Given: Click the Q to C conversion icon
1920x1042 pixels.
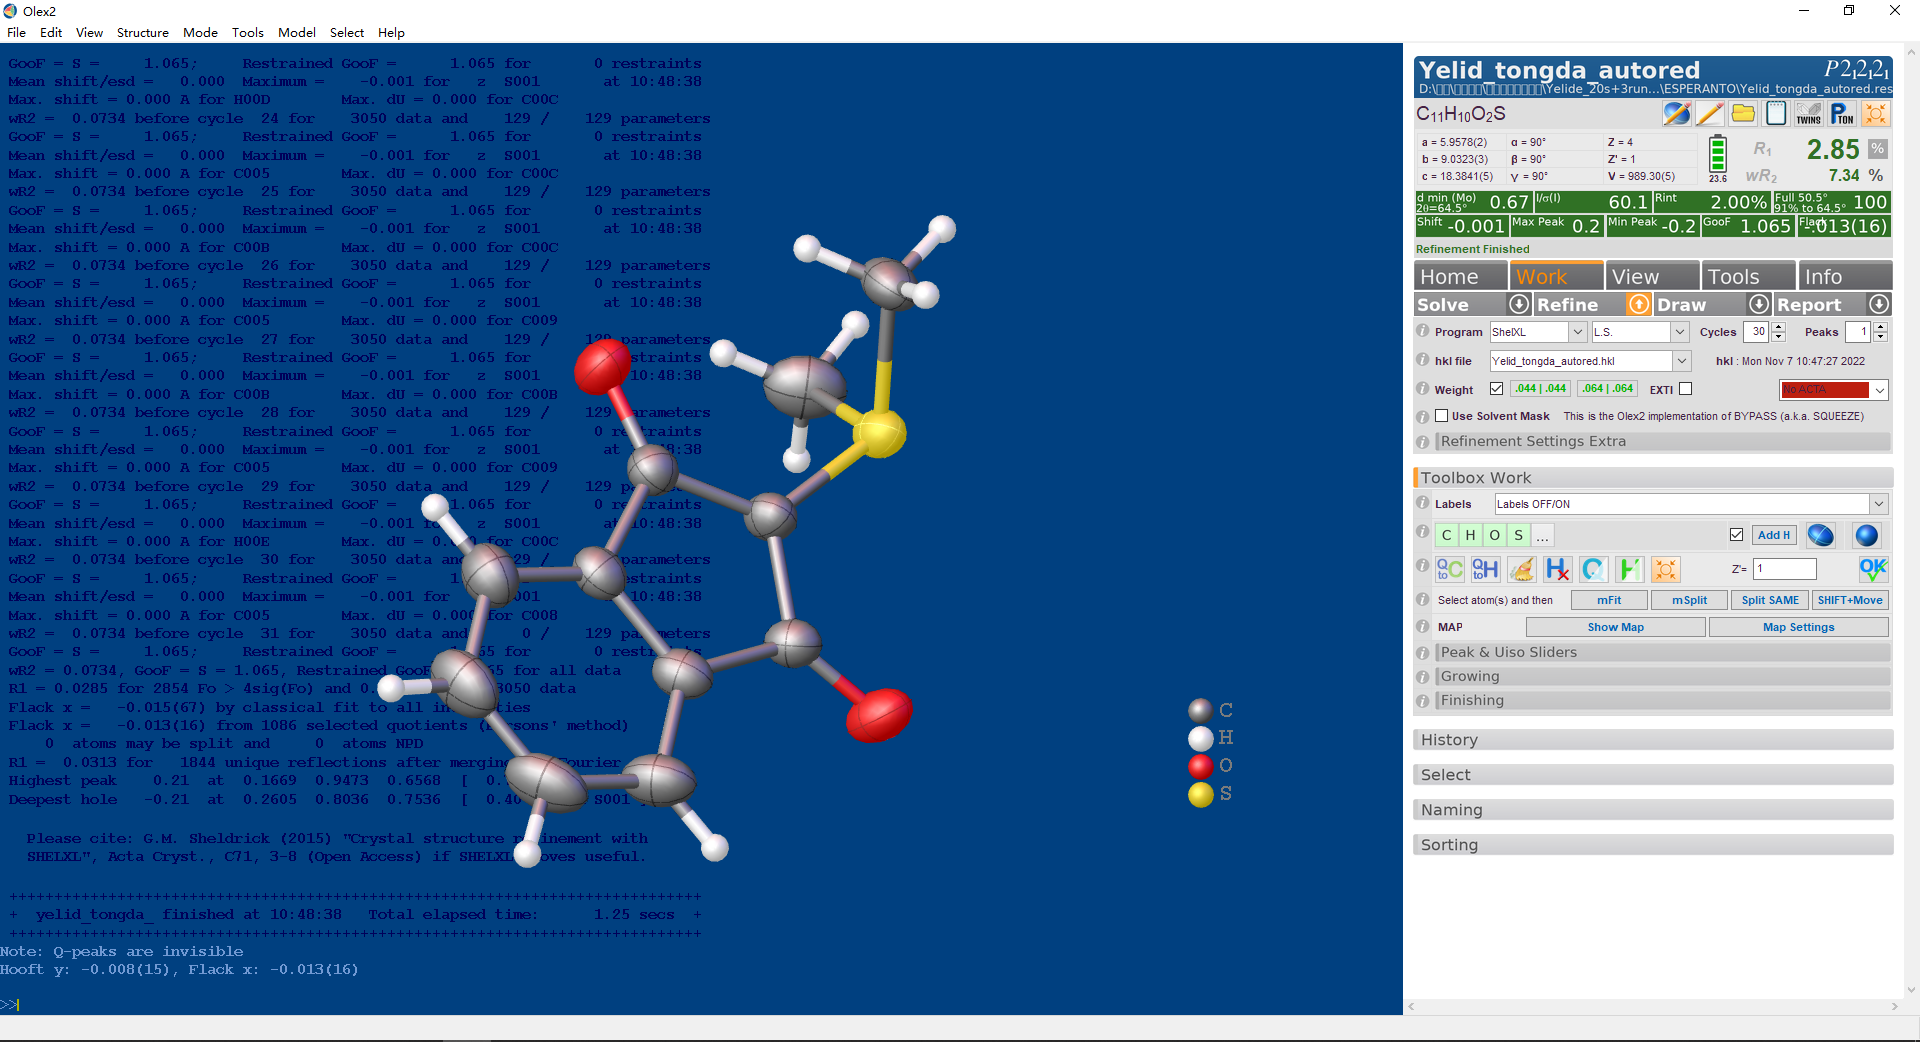Looking at the screenshot, I should click(x=1450, y=570).
